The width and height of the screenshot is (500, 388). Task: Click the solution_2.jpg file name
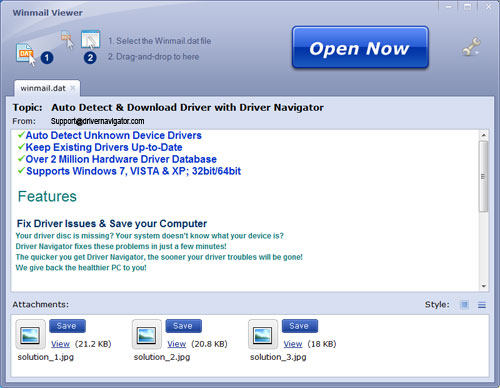point(162,357)
